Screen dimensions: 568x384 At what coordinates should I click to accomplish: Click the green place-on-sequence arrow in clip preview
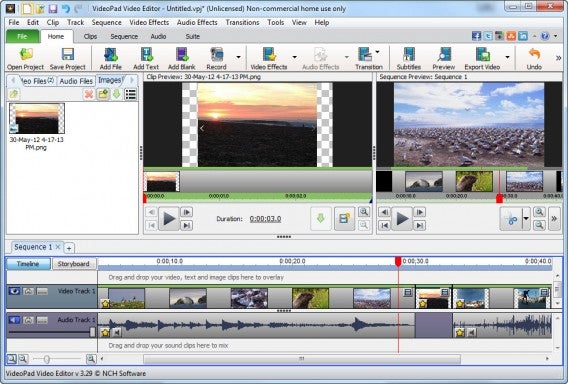321,218
